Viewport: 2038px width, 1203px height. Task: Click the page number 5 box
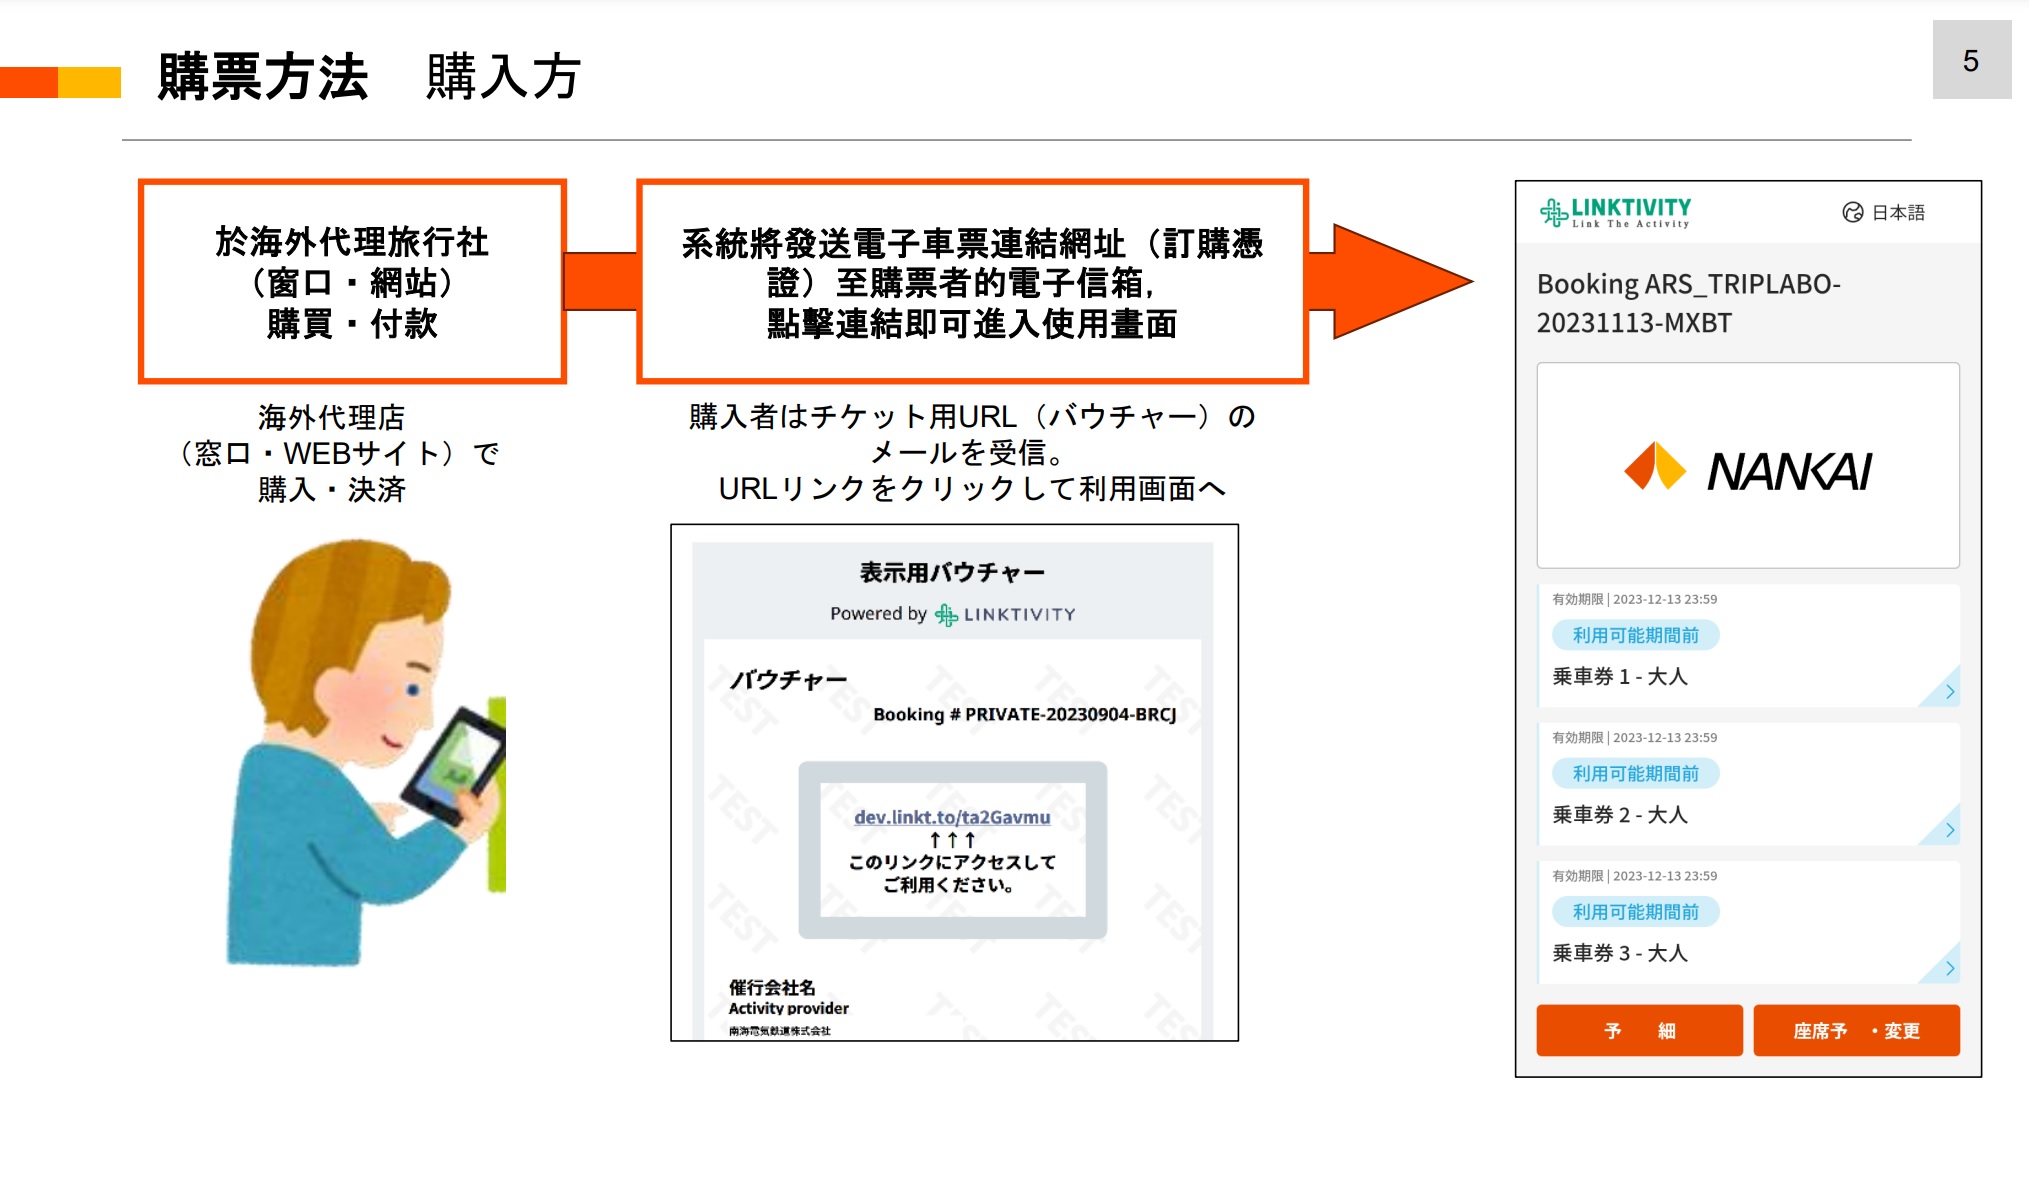pyautogui.click(x=1971, y=60)
